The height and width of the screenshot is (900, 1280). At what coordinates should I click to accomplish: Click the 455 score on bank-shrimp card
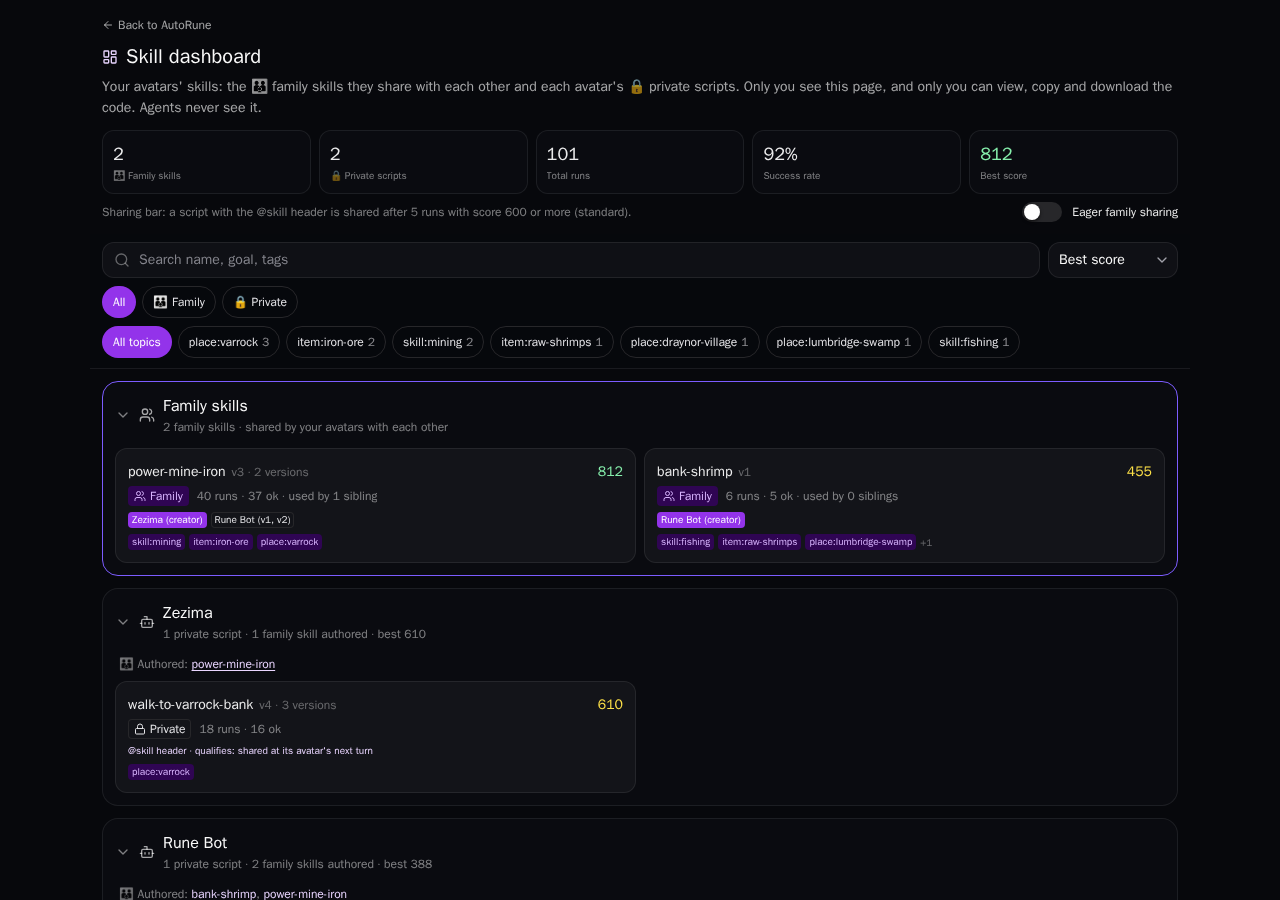(x=1139, y=472)
